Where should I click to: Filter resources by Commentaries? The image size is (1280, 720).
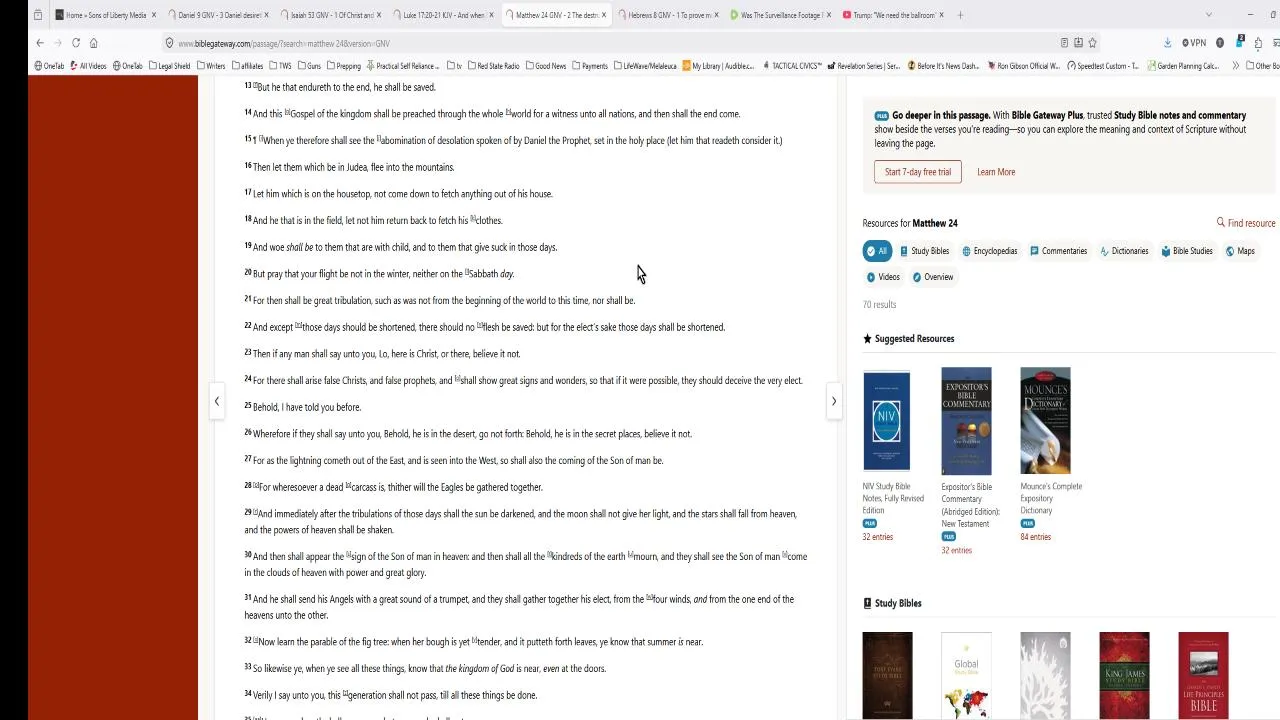1058,251
